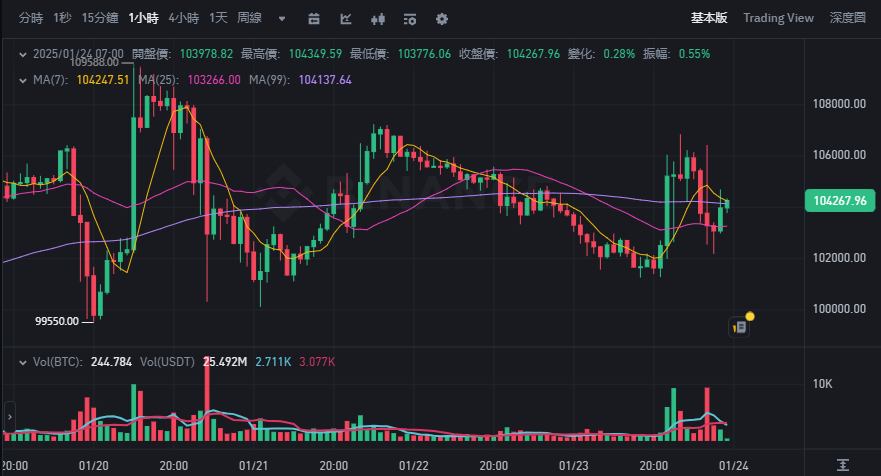Open the indicator settings list icon

(x=410, y=19)
